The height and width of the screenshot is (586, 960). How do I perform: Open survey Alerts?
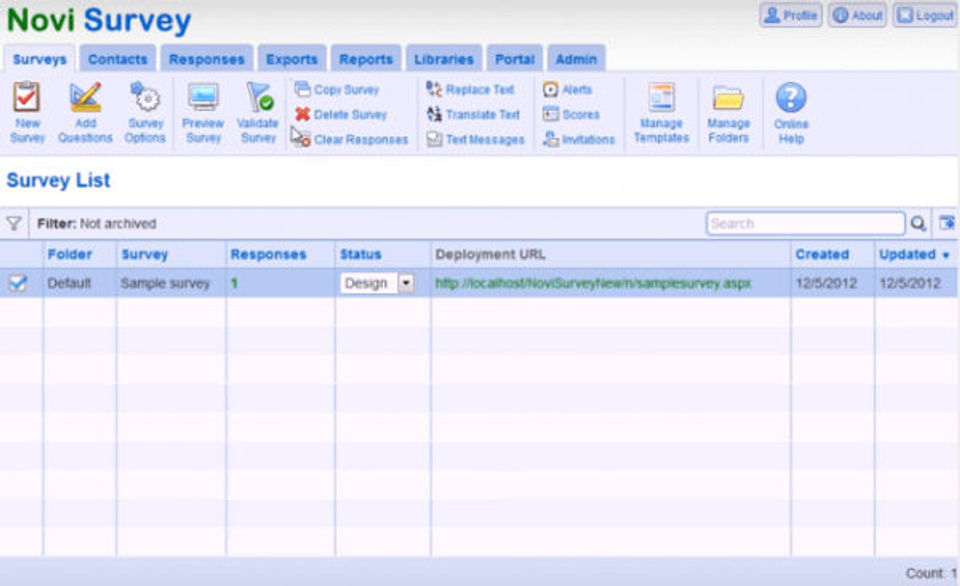568,89
